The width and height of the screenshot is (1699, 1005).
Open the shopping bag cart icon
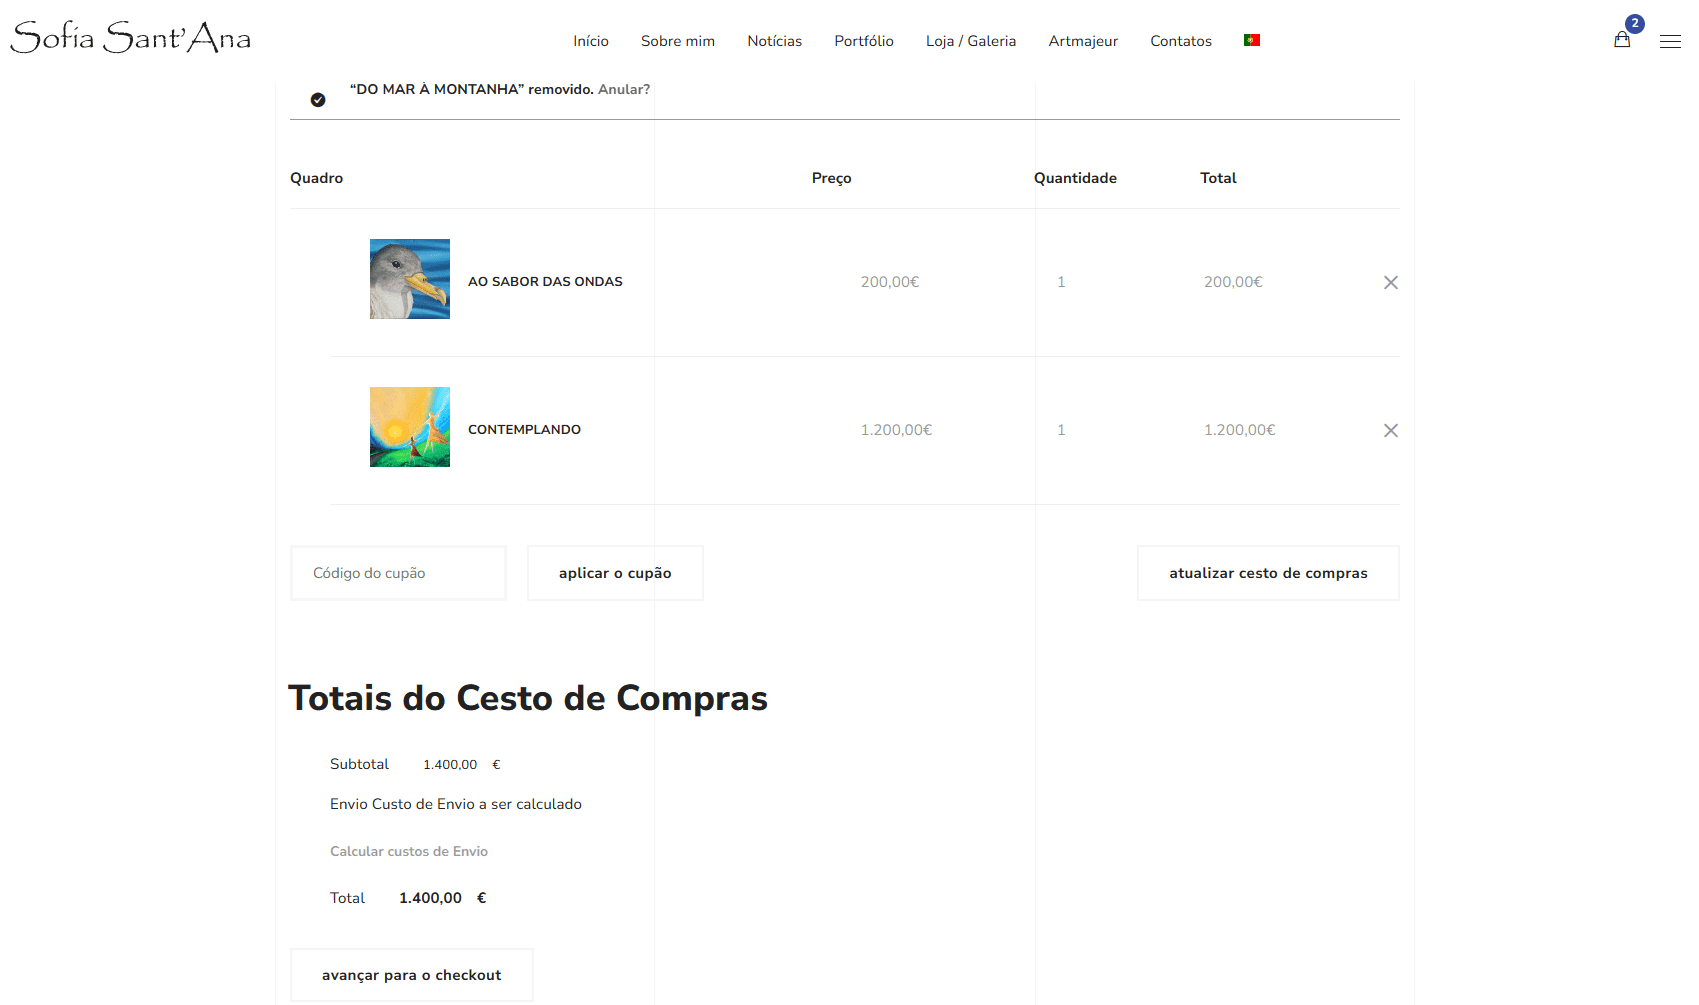pyautogui.click(x=1622, y=40)
